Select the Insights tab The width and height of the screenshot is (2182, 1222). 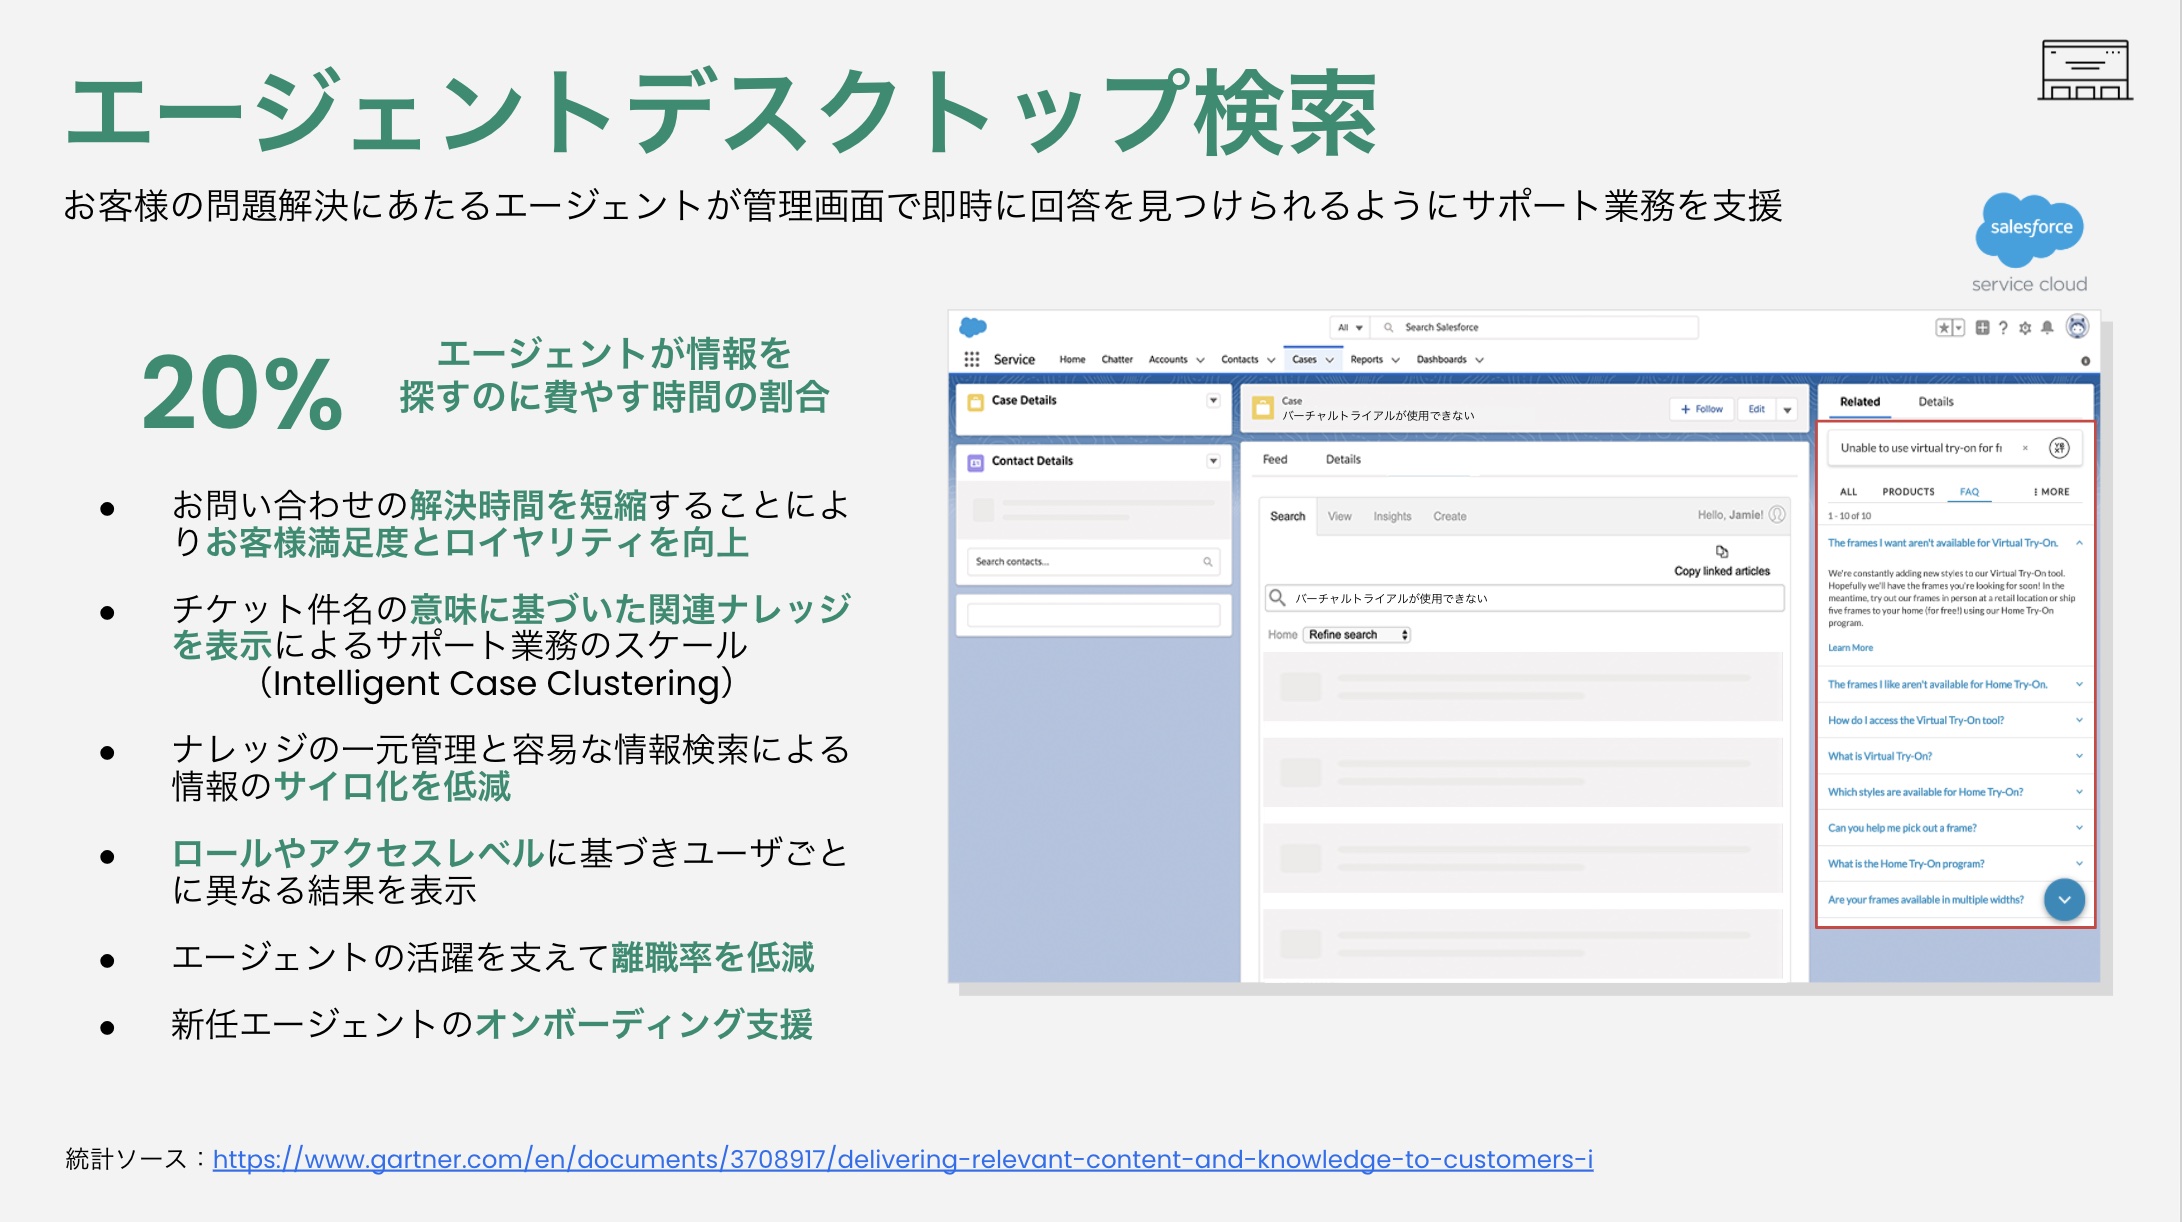(1392, 517)
